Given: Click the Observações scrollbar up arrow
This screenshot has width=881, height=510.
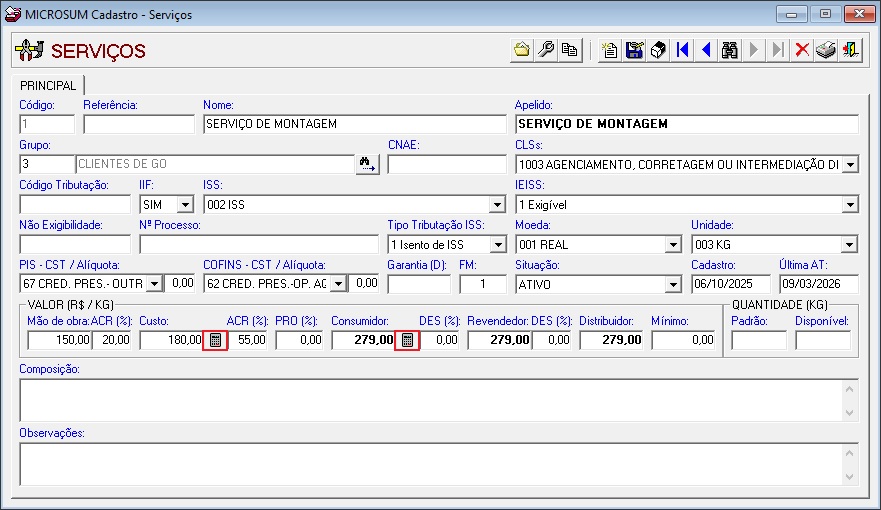Looking at the screenshot, I should pyautogui.click(x=850, y=453).
